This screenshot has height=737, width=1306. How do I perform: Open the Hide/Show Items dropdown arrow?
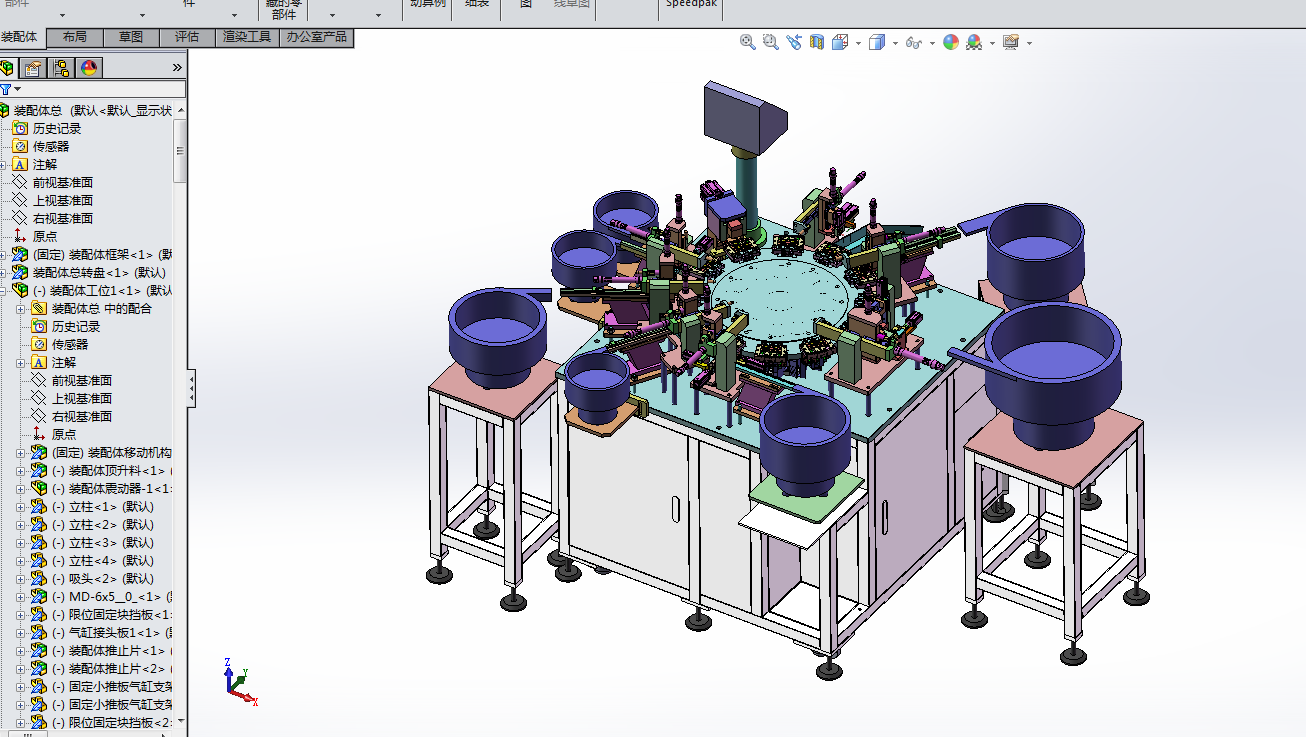[x=932, y=43]
